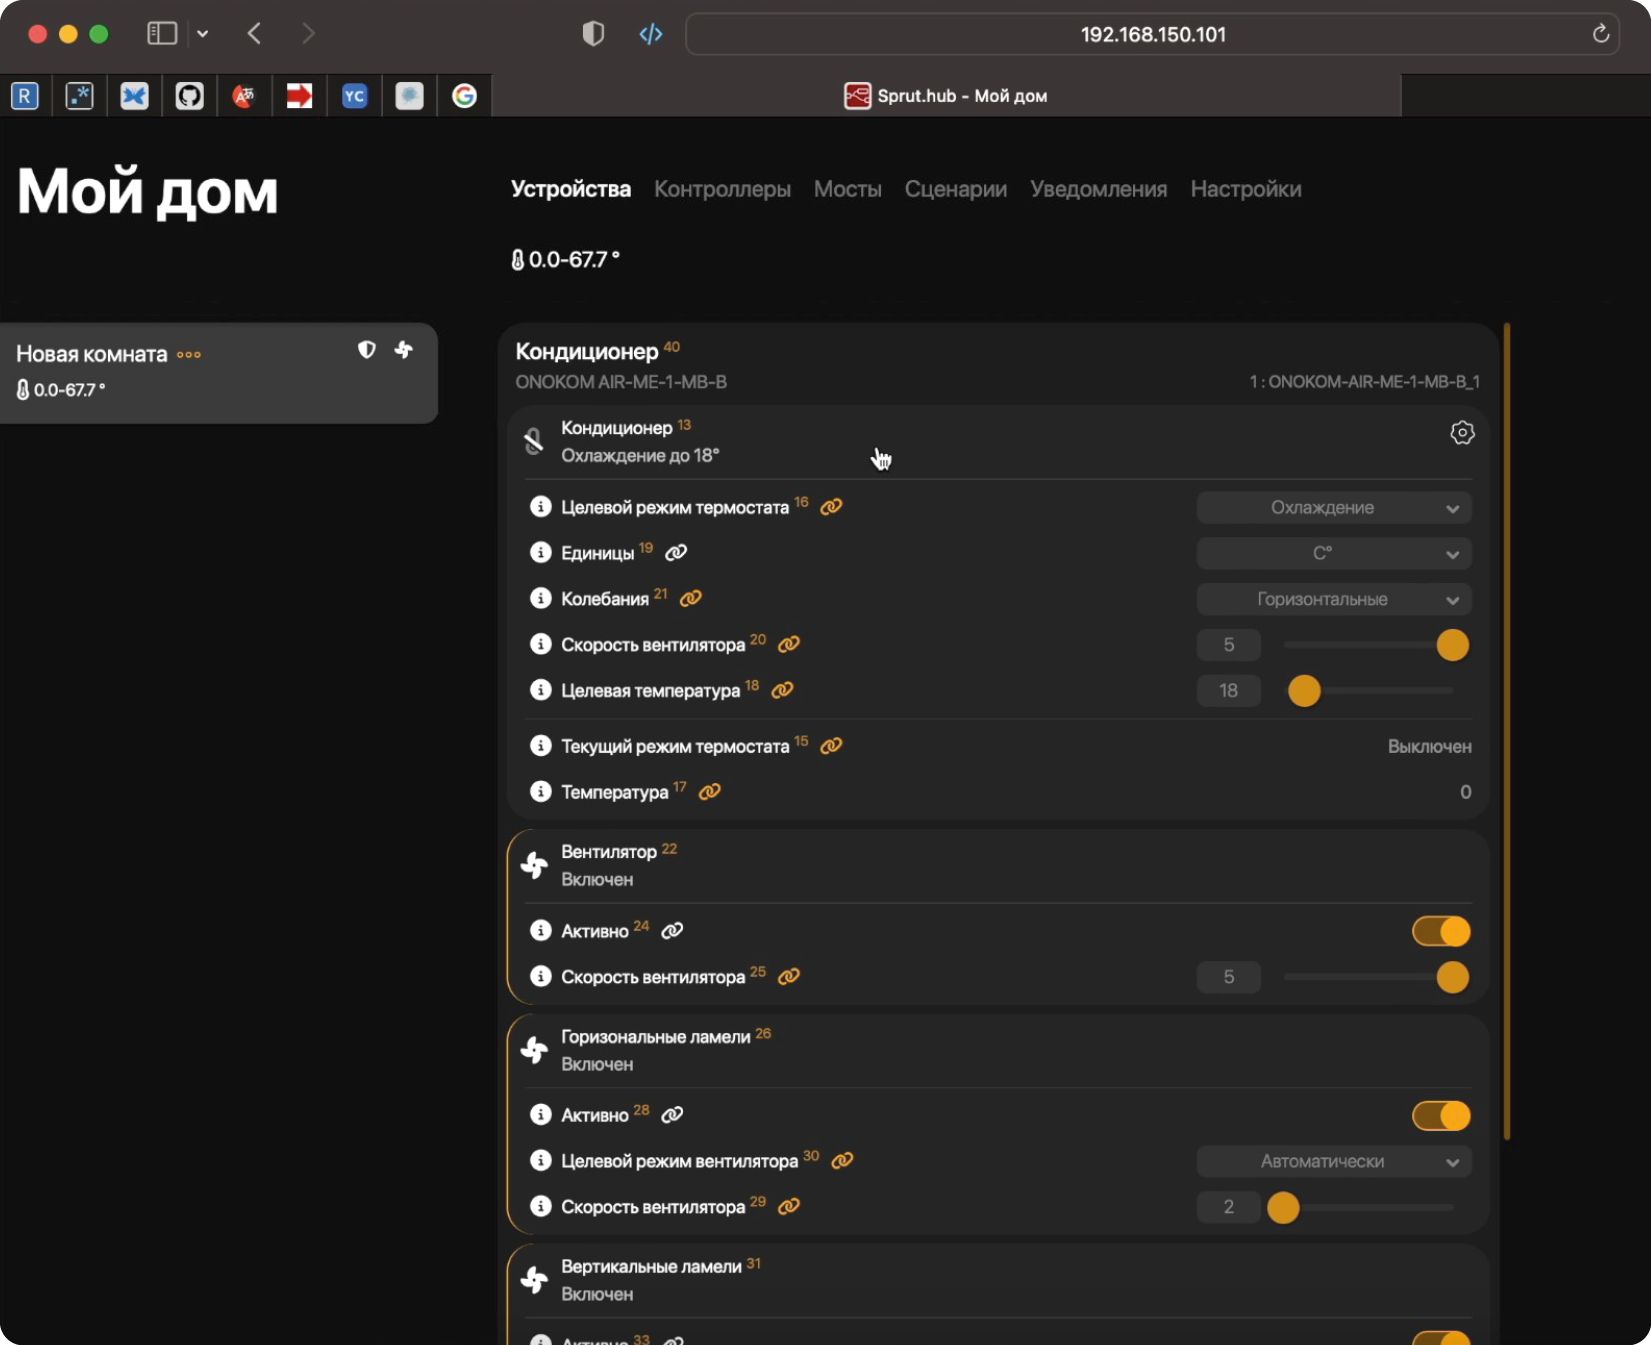The height and width of the screenshot is (1345, 1651).
Task: Toggle Активно switch for Вентилятор
Action: [1441, 931]
